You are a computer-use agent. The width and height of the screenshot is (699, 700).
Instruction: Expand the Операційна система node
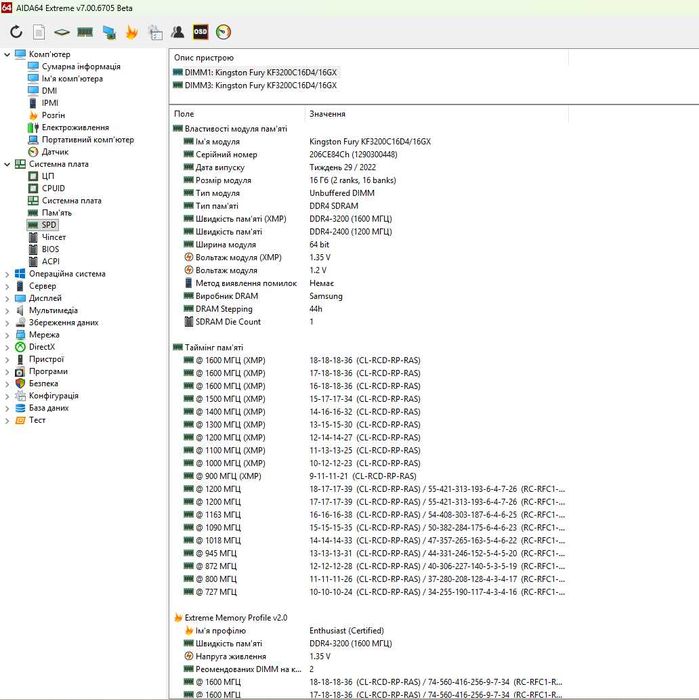point(7,274)
